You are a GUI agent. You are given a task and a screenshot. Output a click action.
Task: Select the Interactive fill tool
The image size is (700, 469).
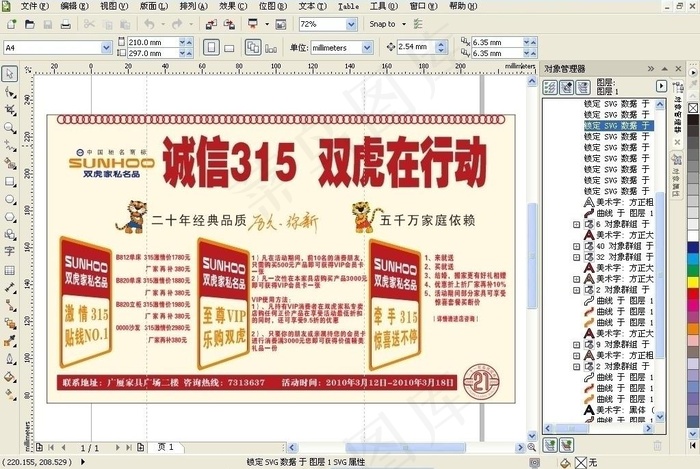click(x=9, y=394)
